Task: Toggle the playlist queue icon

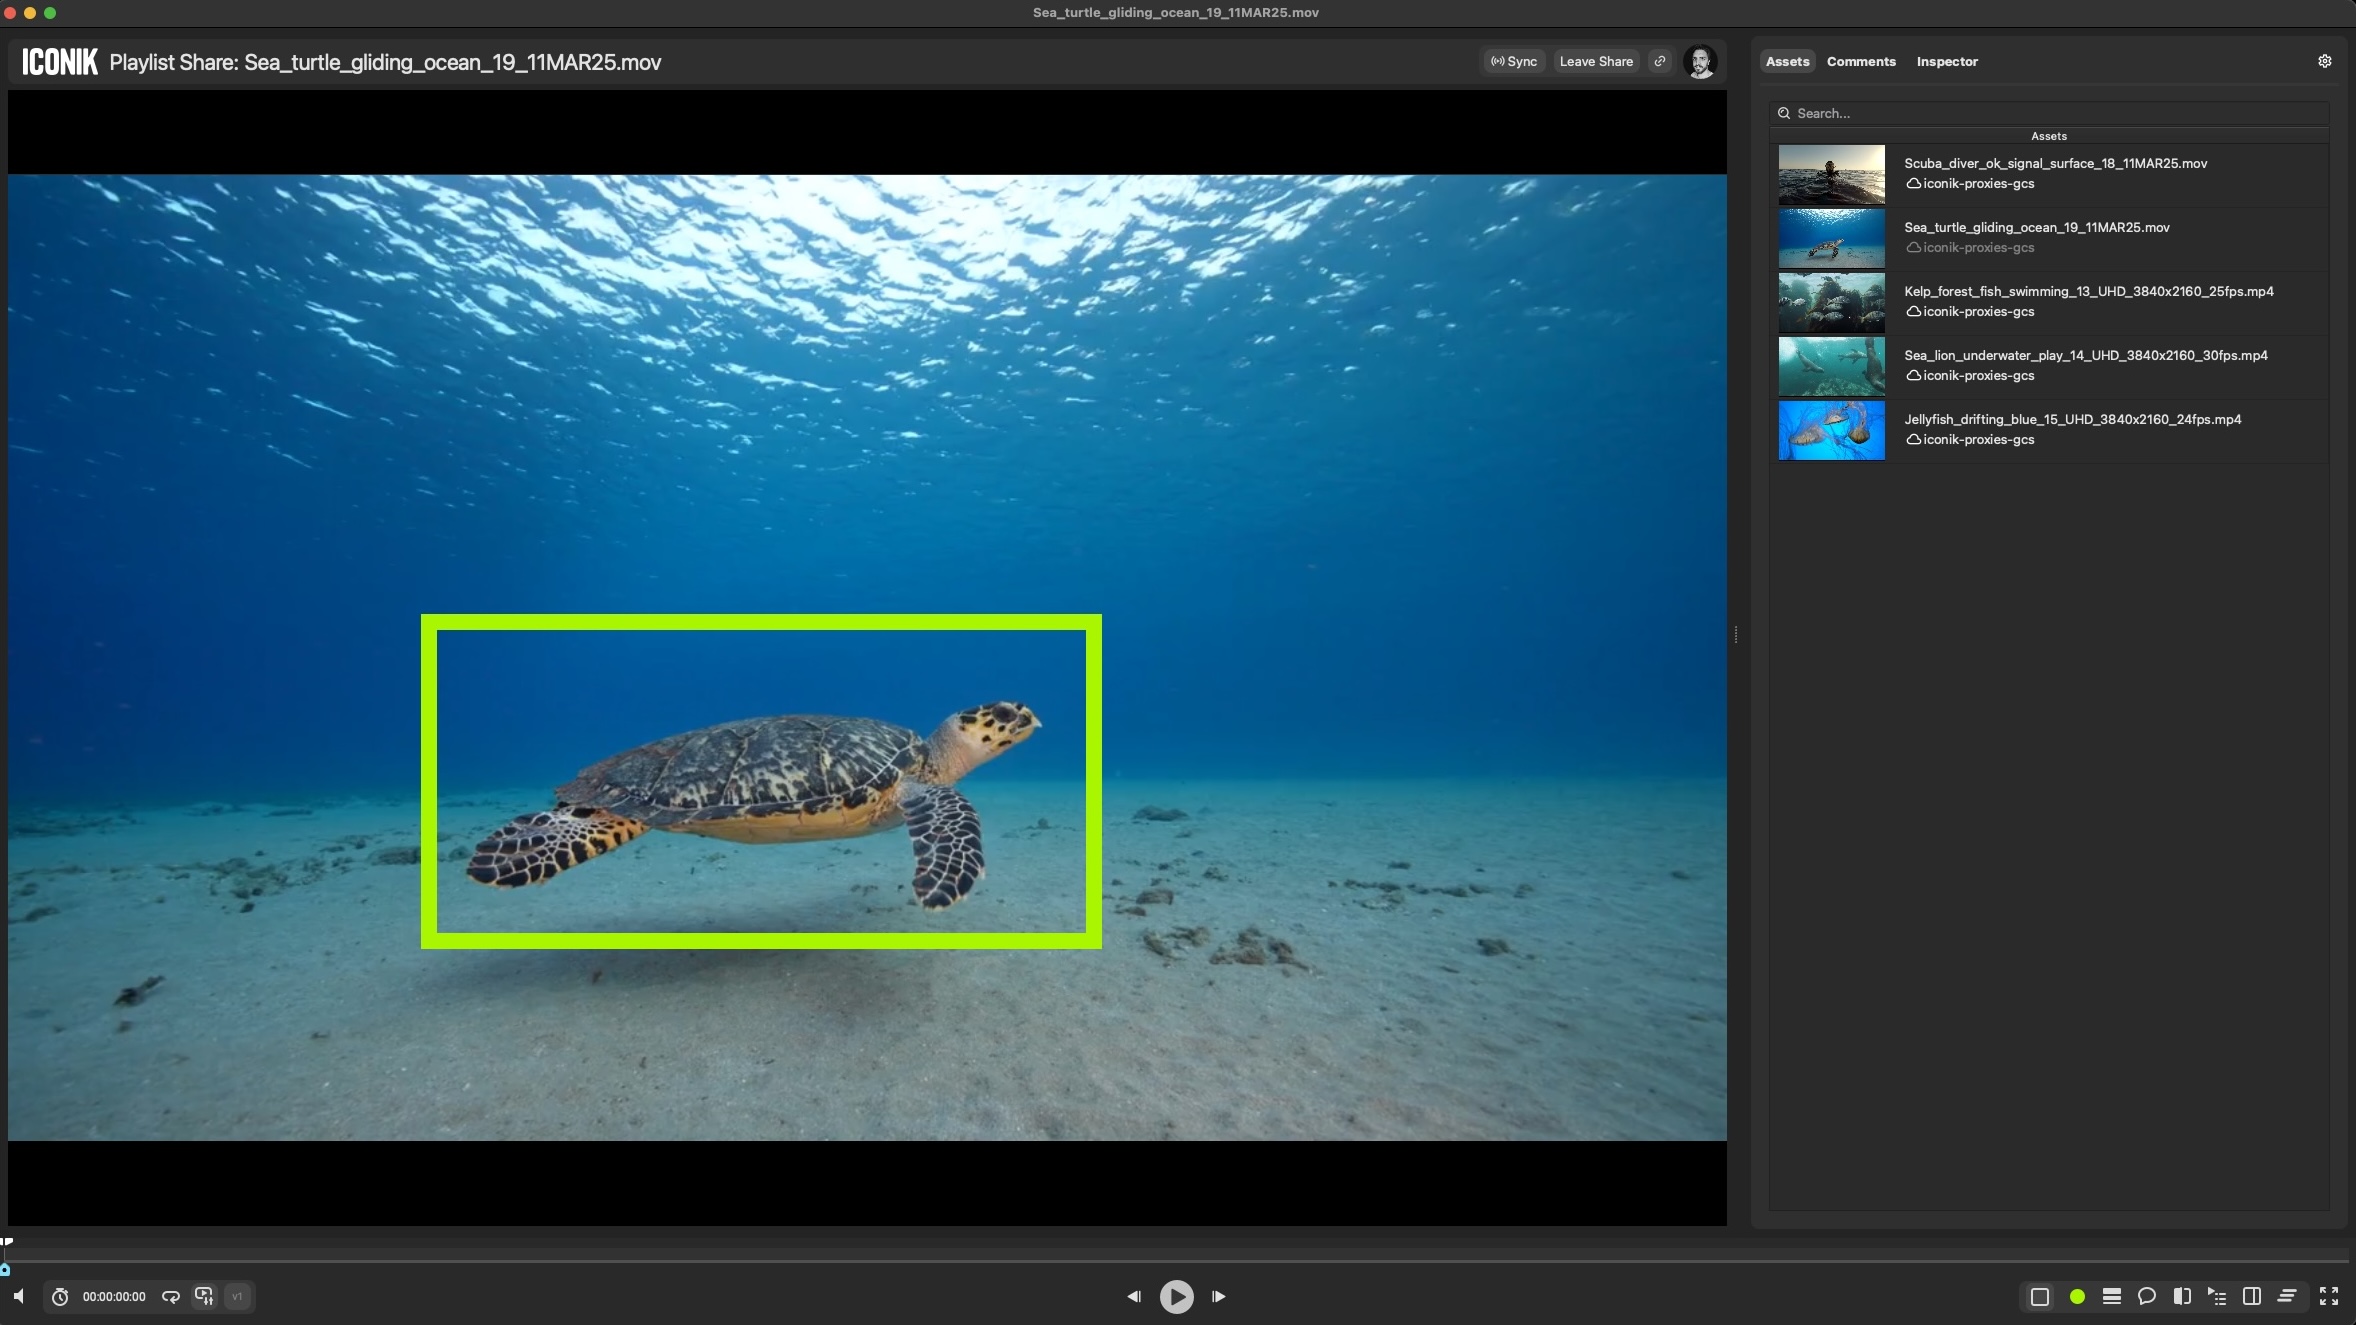Action: pos(2217,1297)
